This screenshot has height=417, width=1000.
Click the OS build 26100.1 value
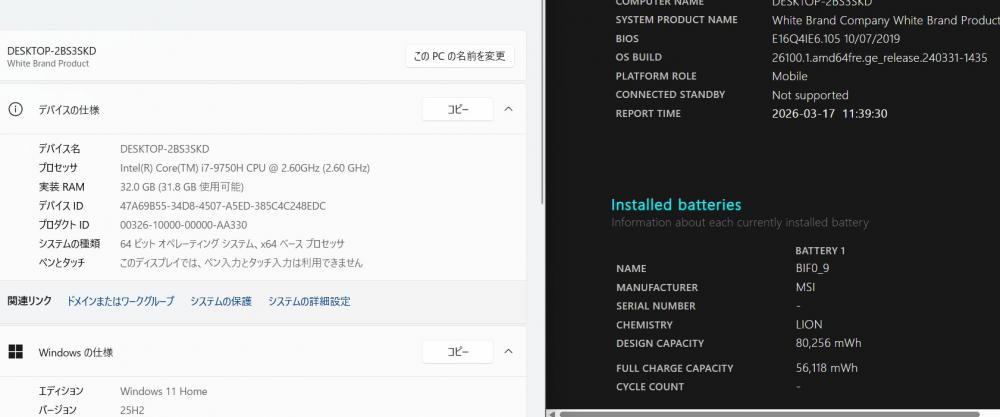(879, 57)
